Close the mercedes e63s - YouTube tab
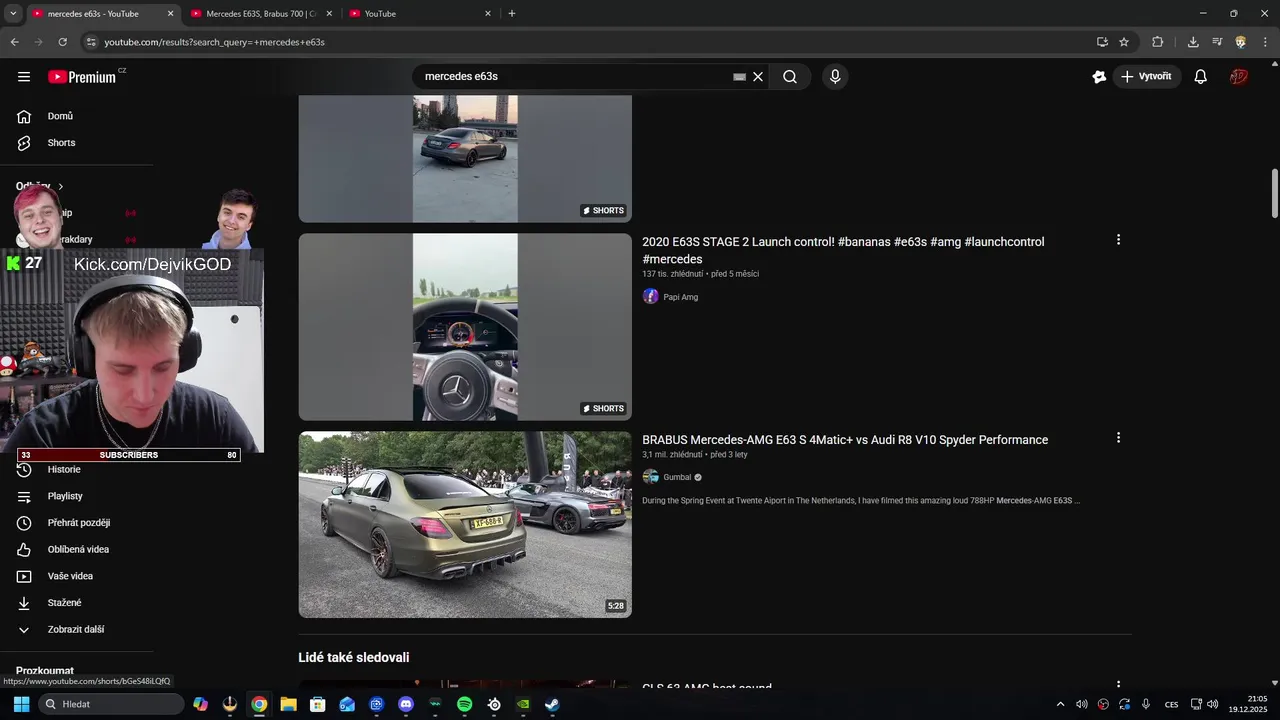 coord(170,14)
